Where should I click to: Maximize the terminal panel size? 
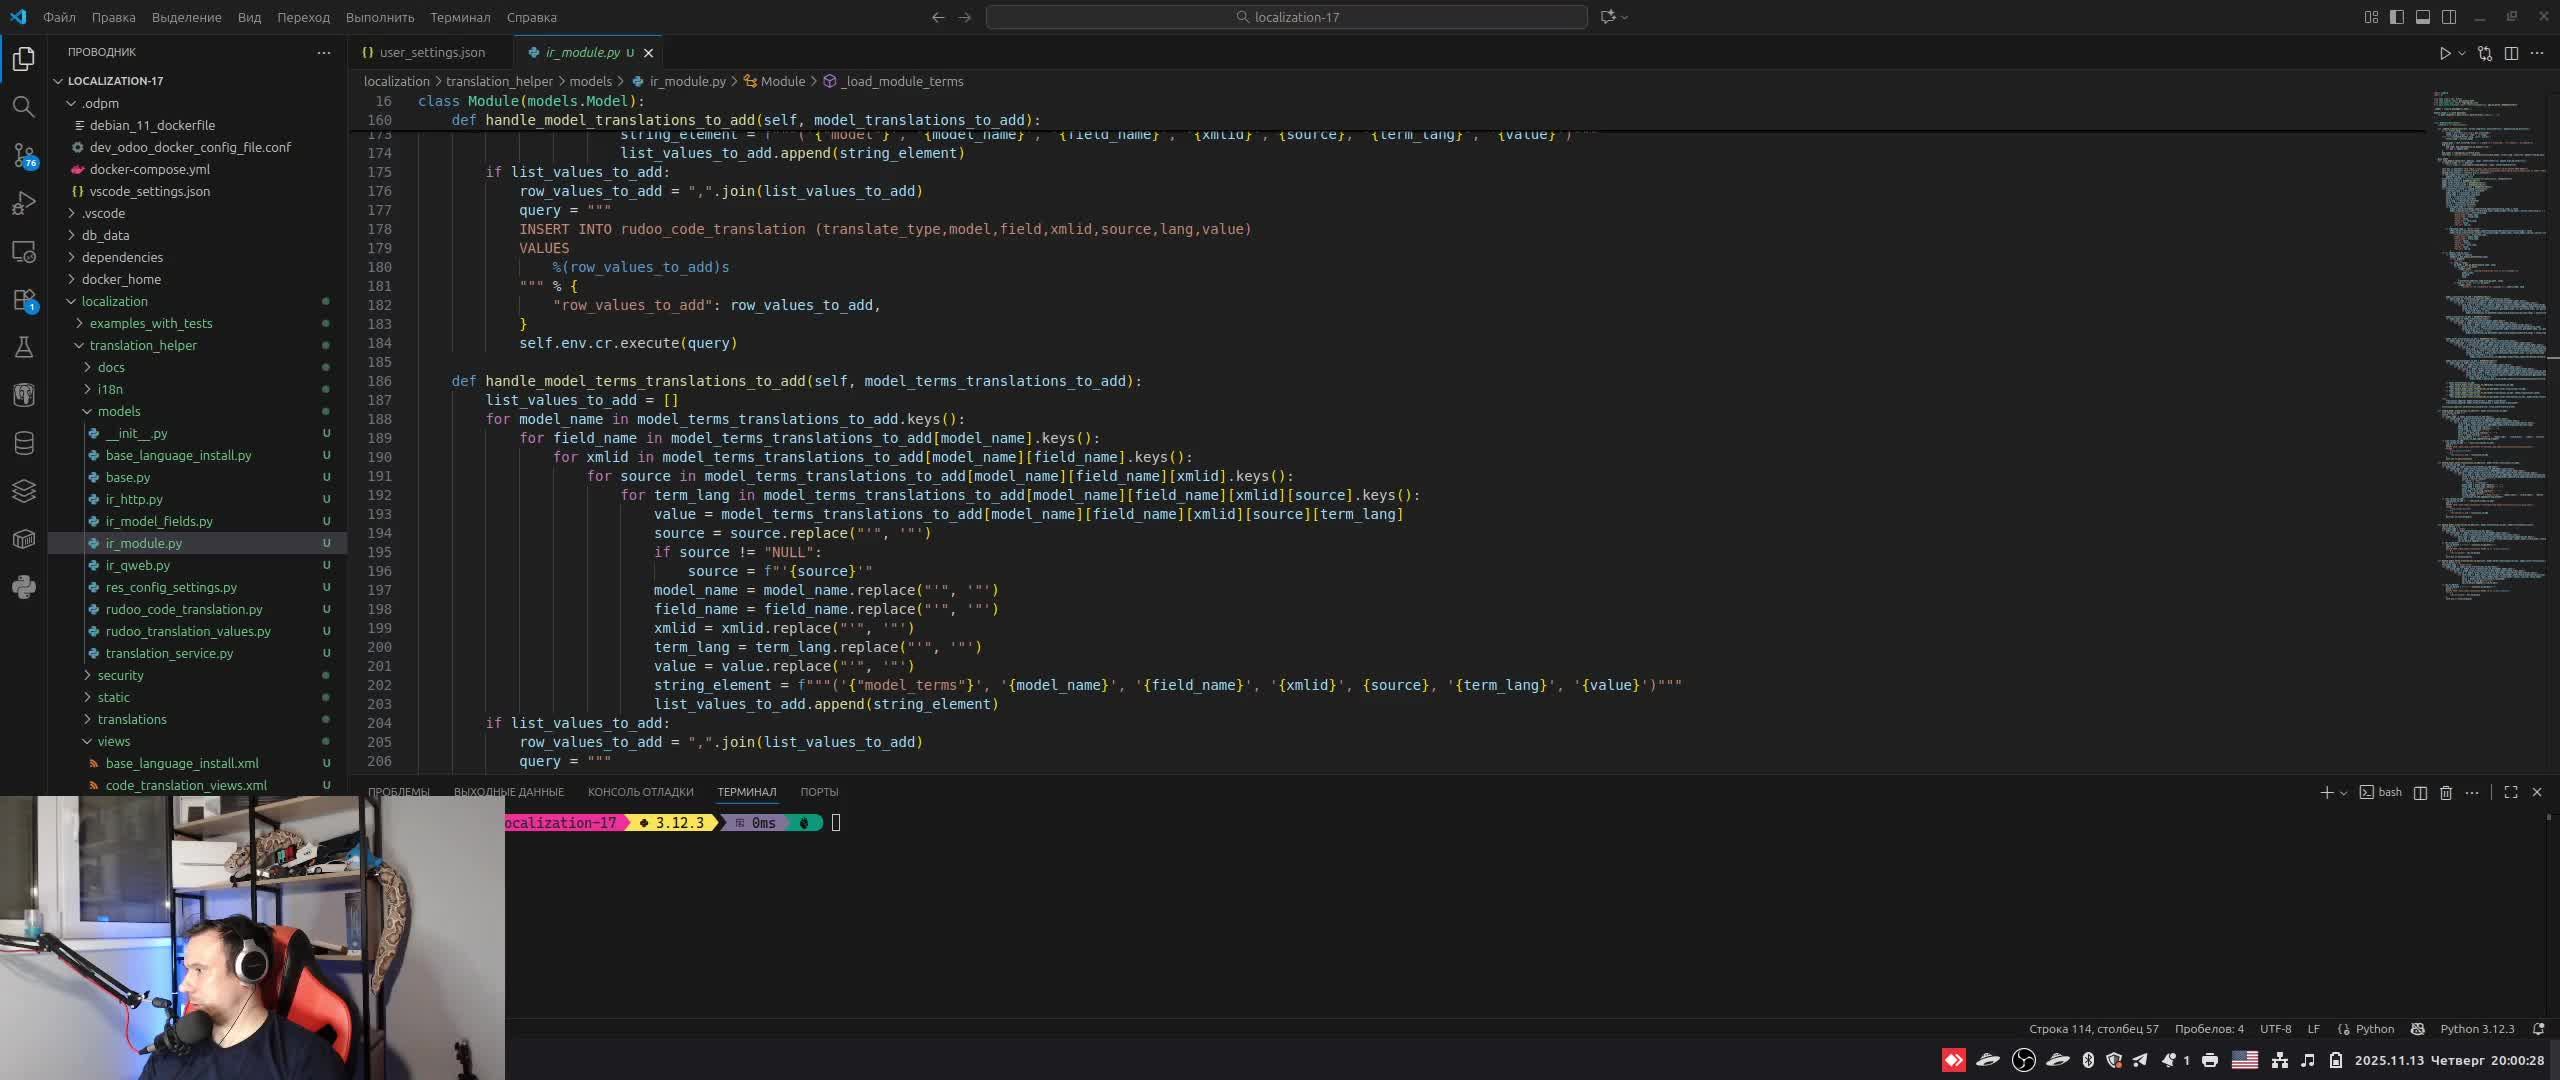pyautogui.click(x=2511, y=792)
